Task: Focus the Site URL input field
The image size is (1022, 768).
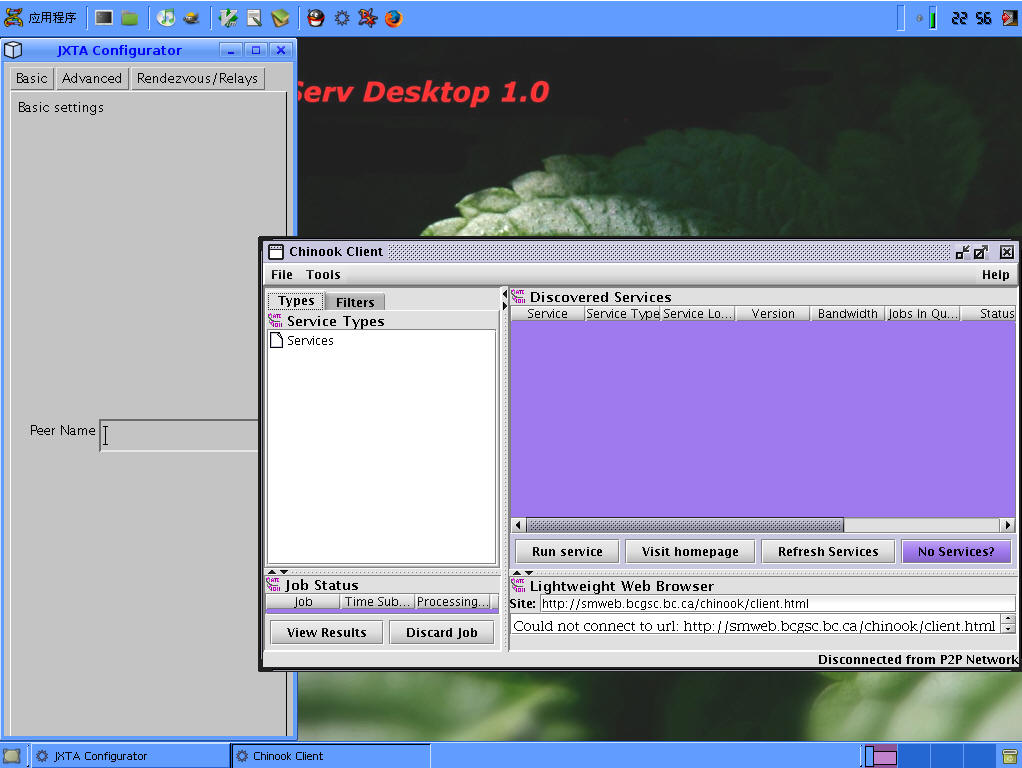Action: point(778,604)
